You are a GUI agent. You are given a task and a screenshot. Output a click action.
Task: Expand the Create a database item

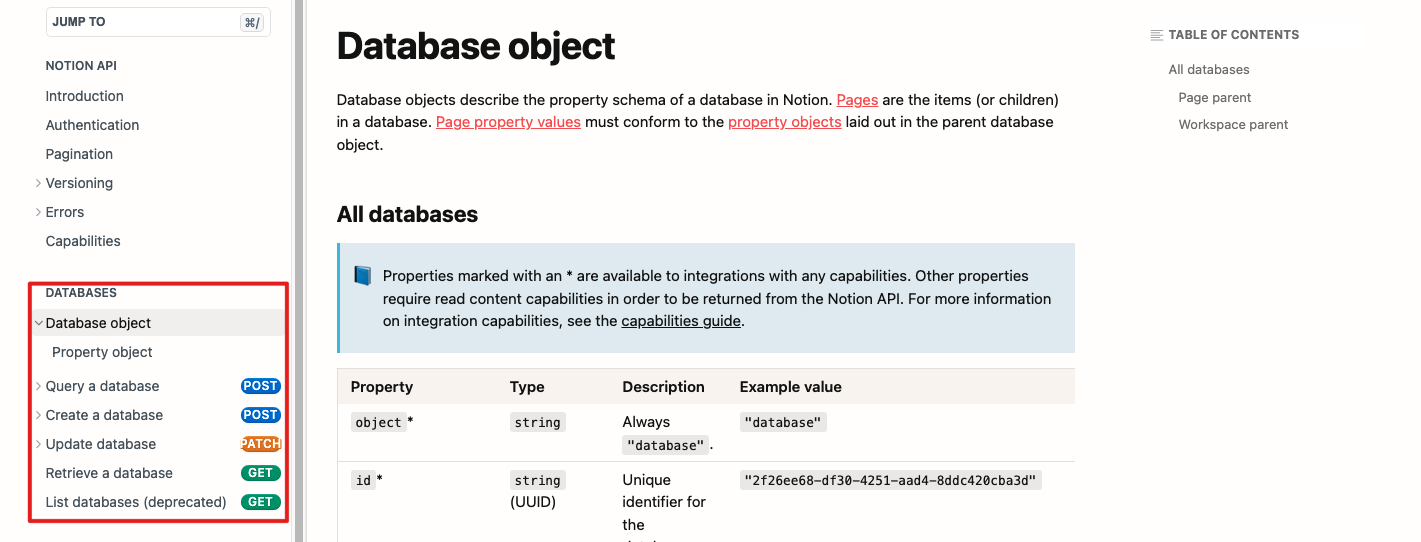point(38,415)
